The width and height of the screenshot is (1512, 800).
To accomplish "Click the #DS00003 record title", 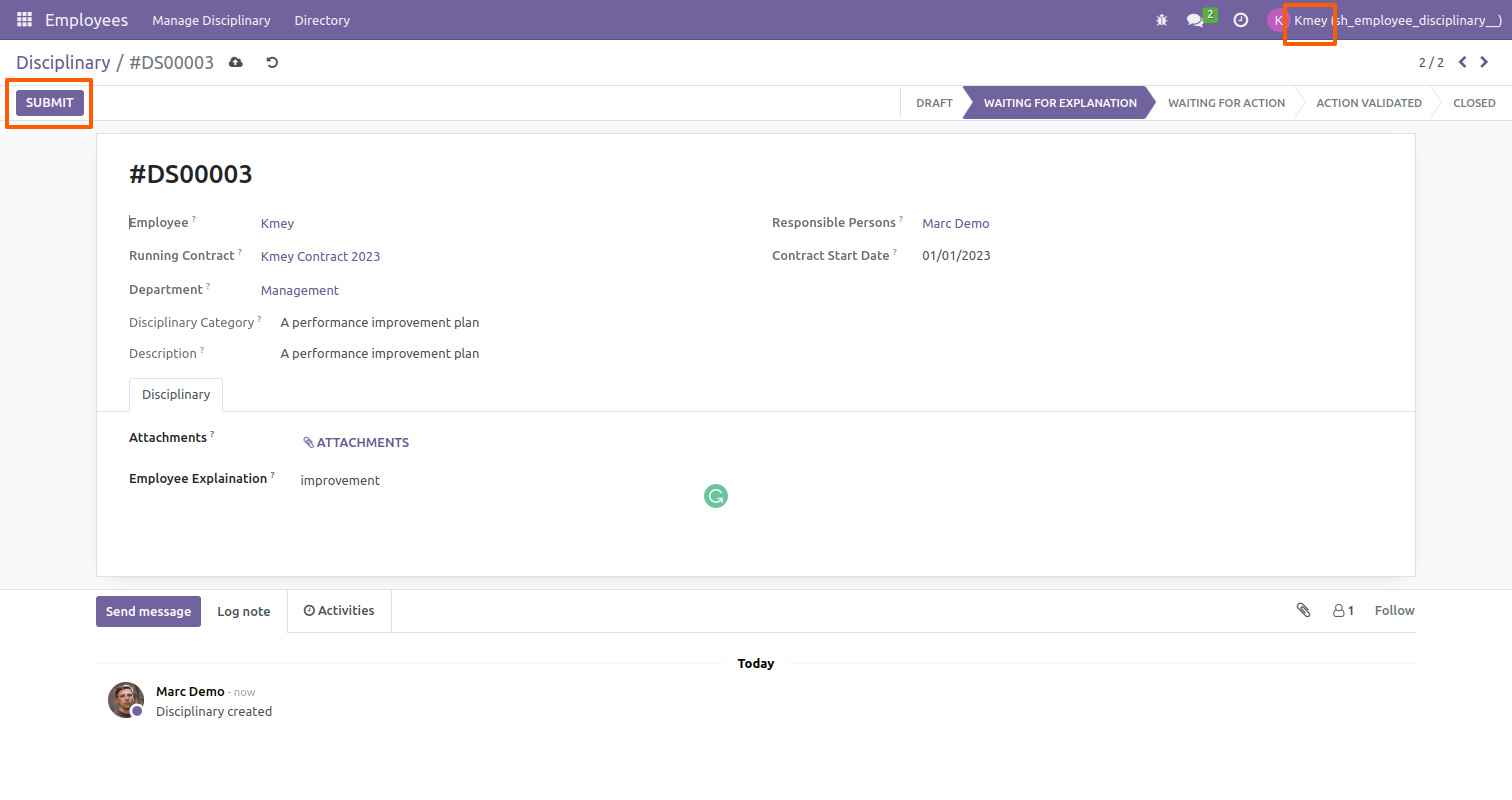I will pyautogui.click(x=191, y=174).
